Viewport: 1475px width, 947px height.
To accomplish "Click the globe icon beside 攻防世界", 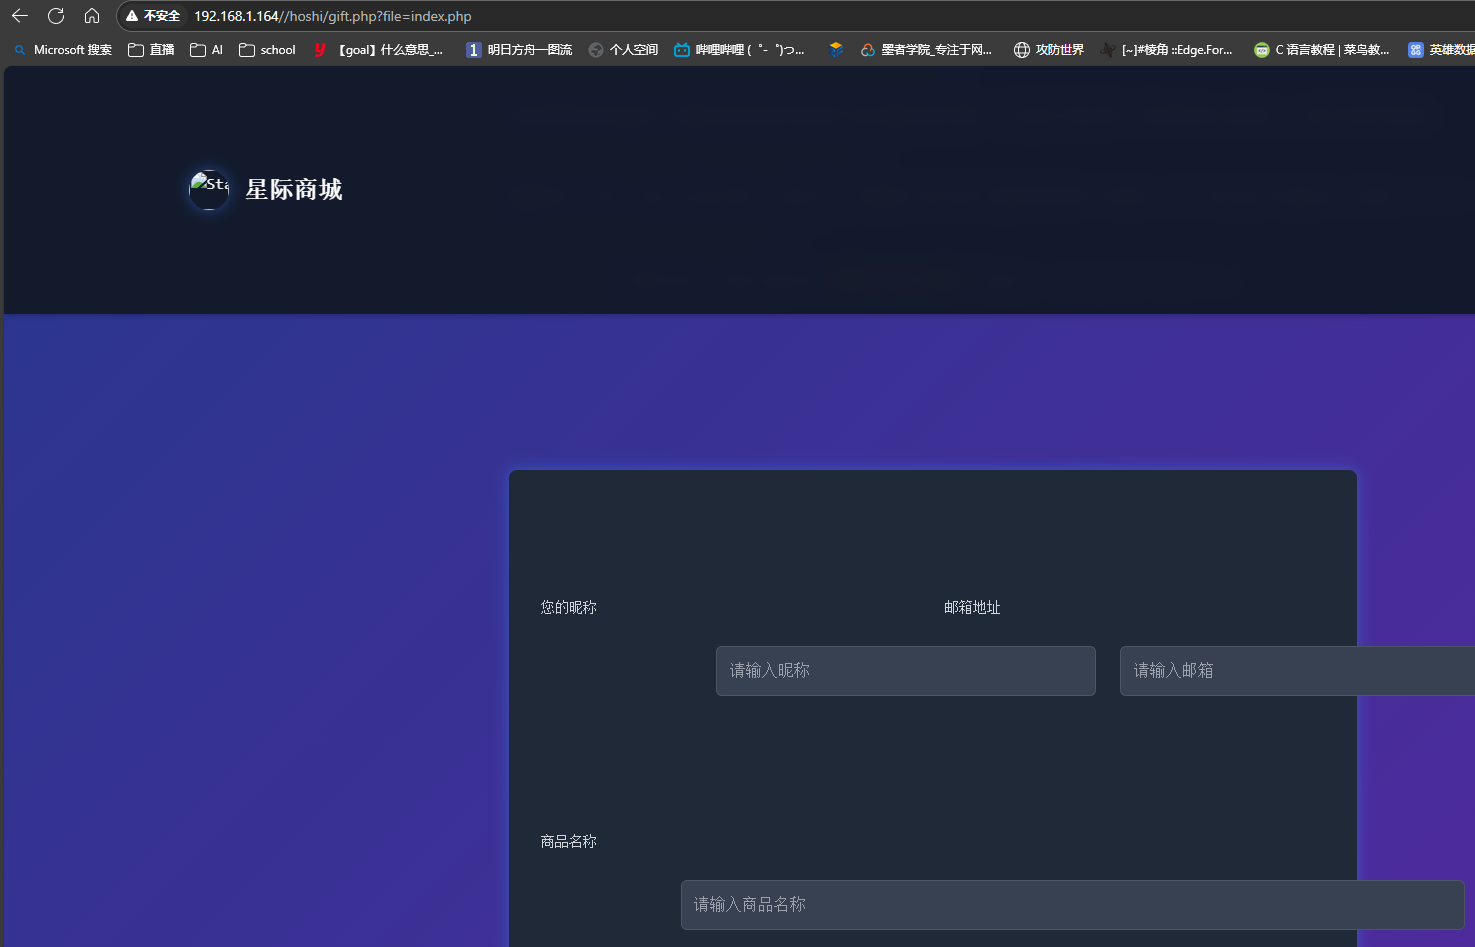I will tap(1021, 49).
